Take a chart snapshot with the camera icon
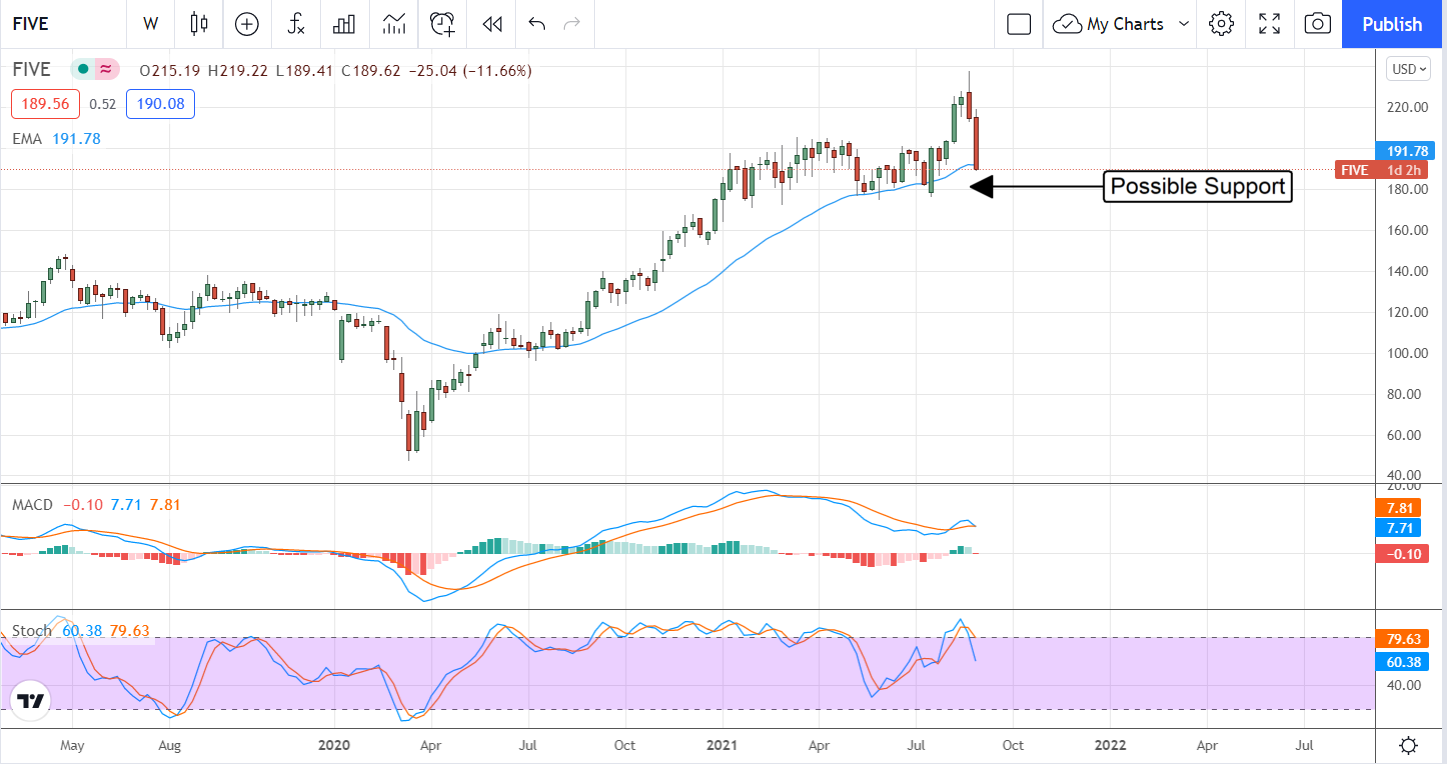This screenshot has height=764, width=1447. [x=1318, y=24]
